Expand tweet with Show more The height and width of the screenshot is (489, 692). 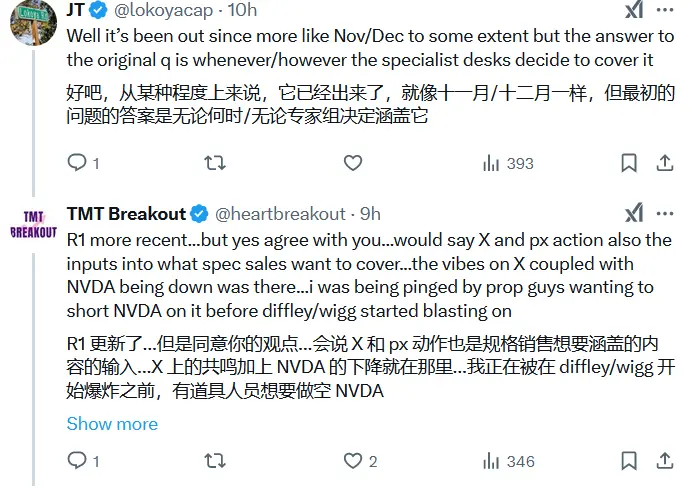tap(112, 423)
